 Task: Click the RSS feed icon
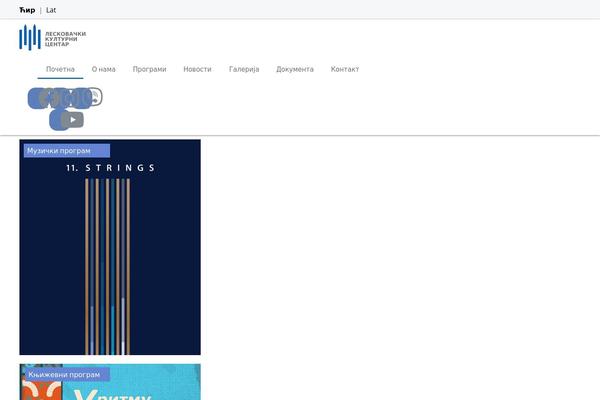[94, 97]
